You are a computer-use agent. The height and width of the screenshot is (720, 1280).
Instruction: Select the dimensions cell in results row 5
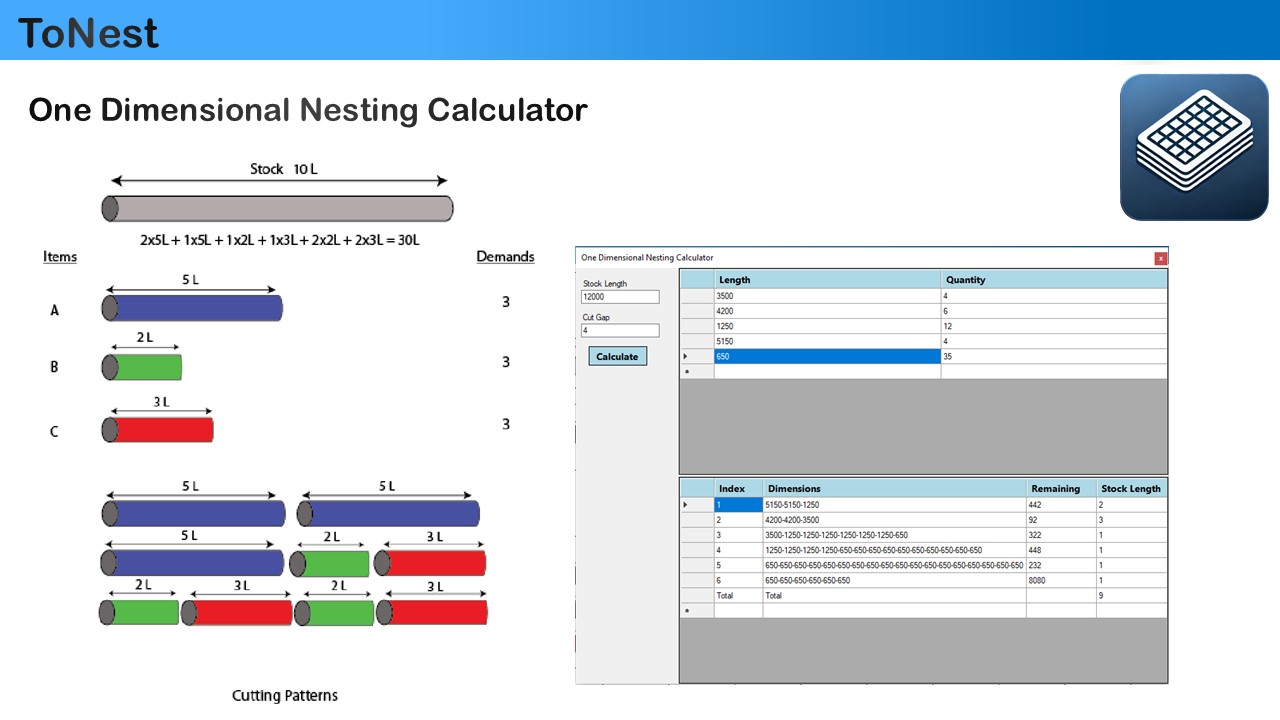(x=894, y=565)
